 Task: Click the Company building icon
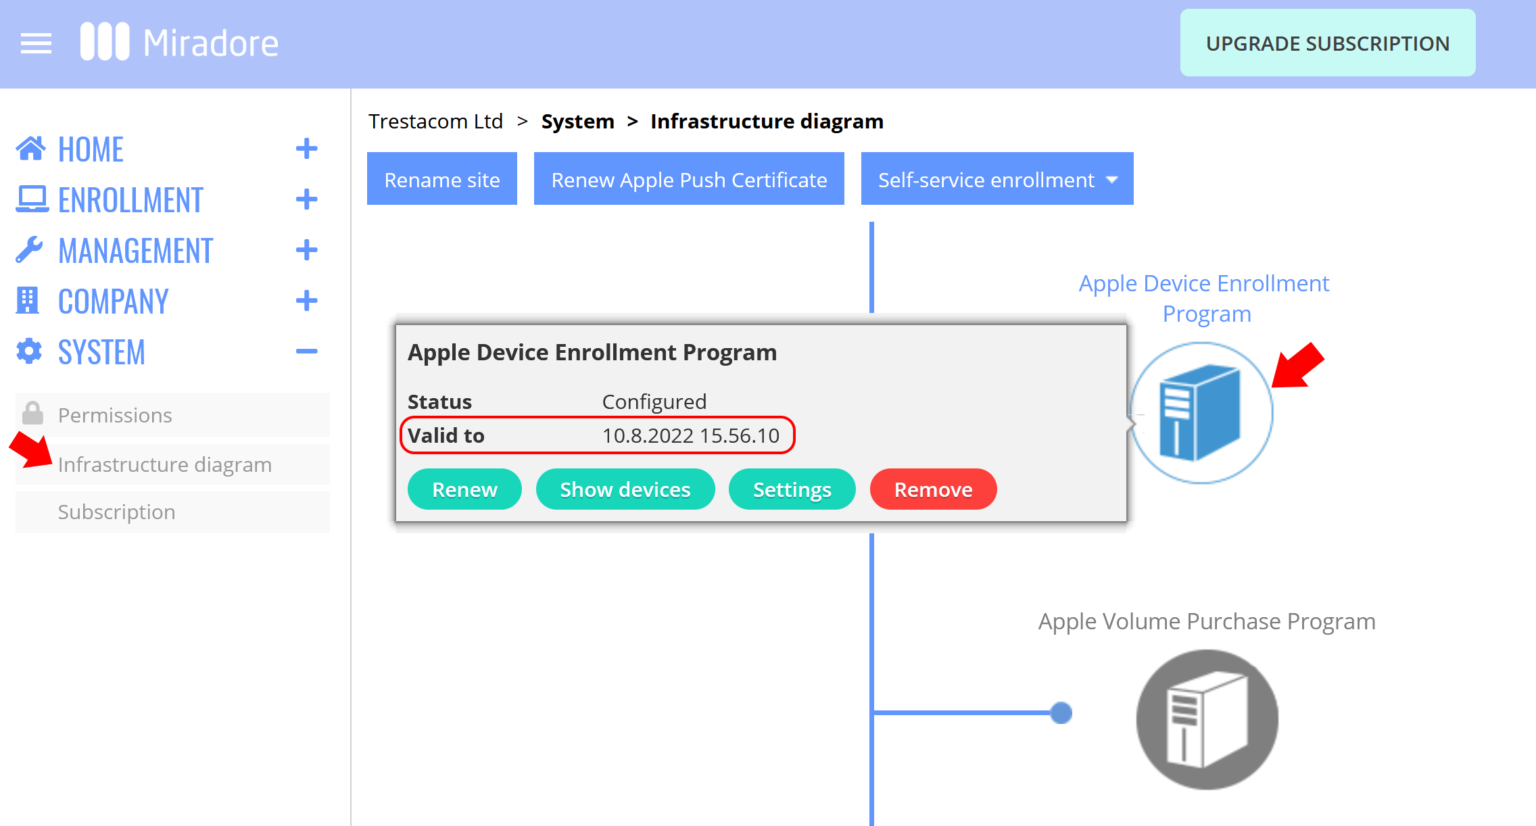click(x=31, y=300)
